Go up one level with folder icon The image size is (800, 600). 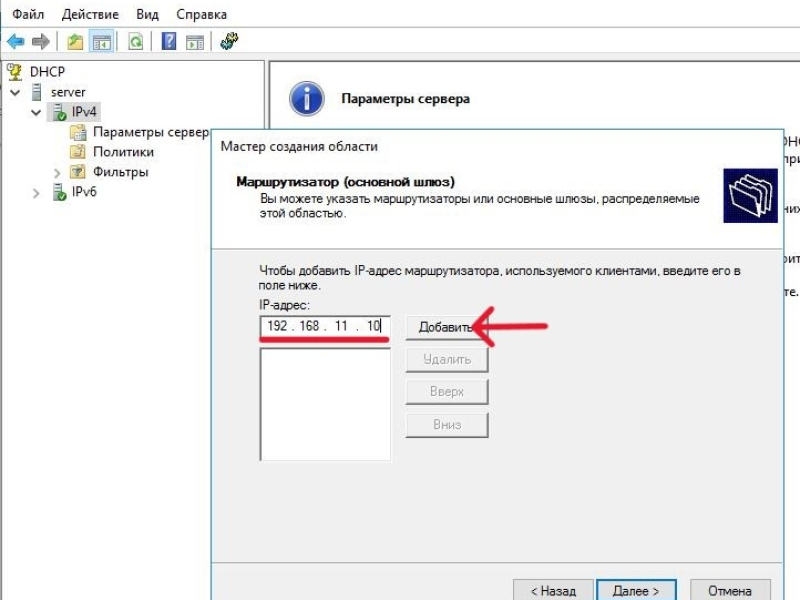coord(75,41)
